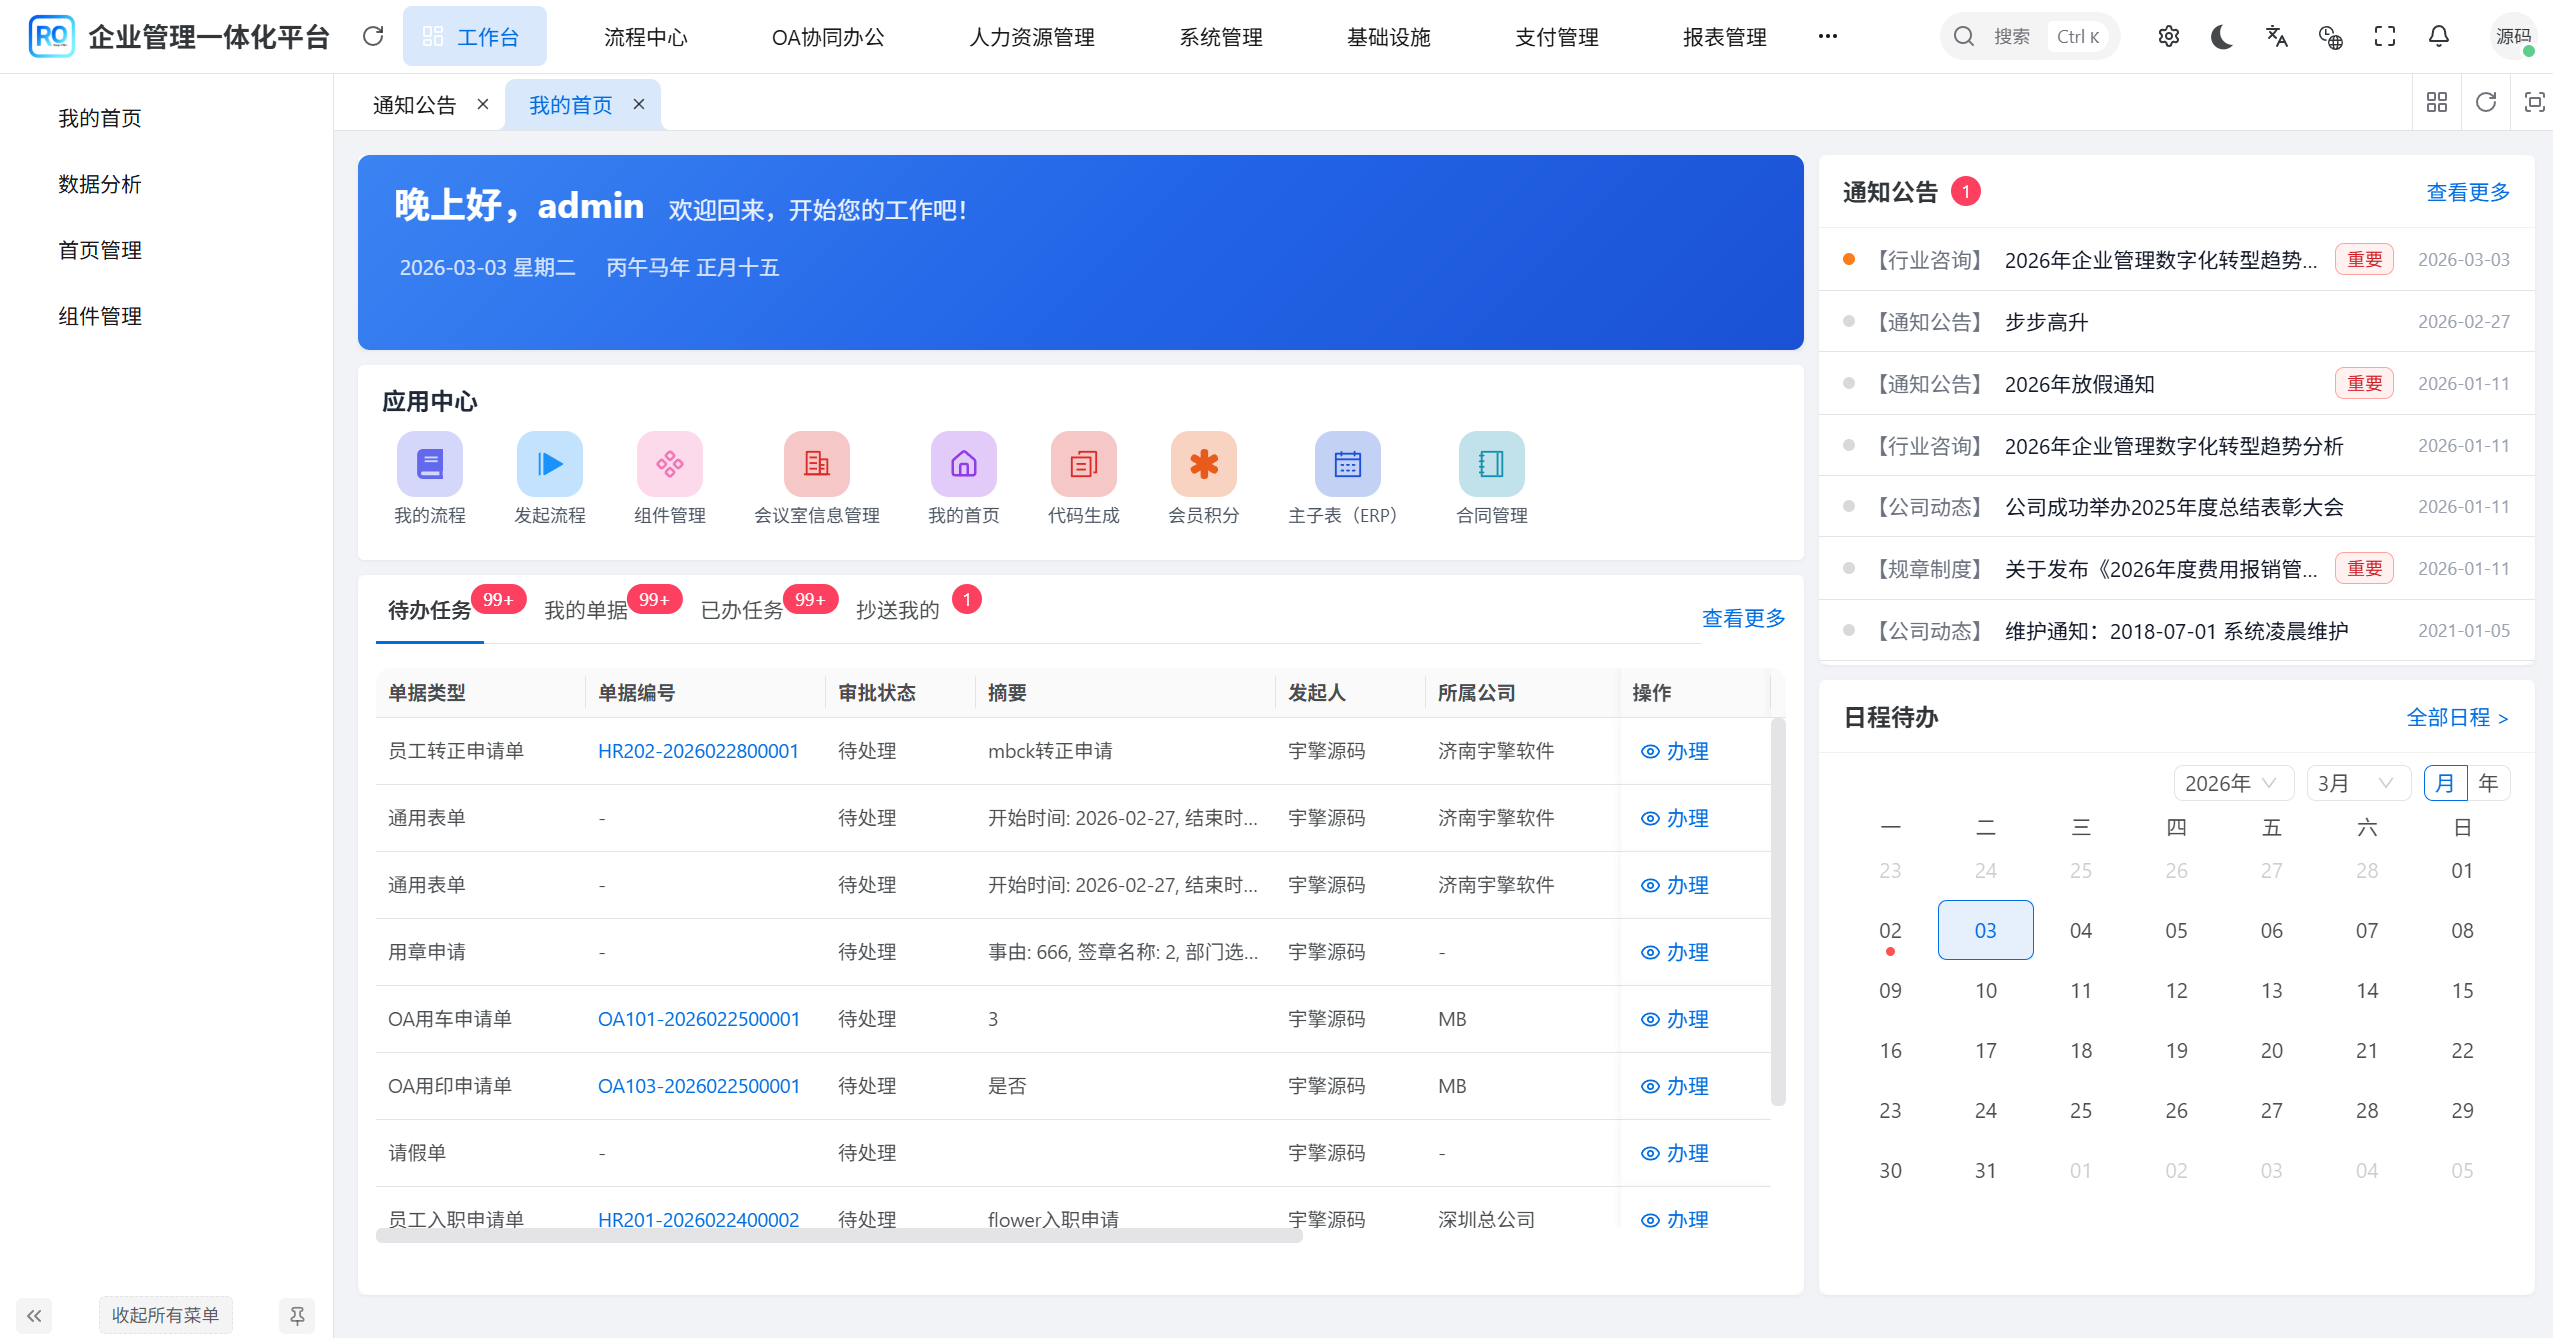The width and height of the screenshot is (2553, 1338).
Task: Collapse the sidebar via 收起所有菜单
Action: pos(166,1315)
